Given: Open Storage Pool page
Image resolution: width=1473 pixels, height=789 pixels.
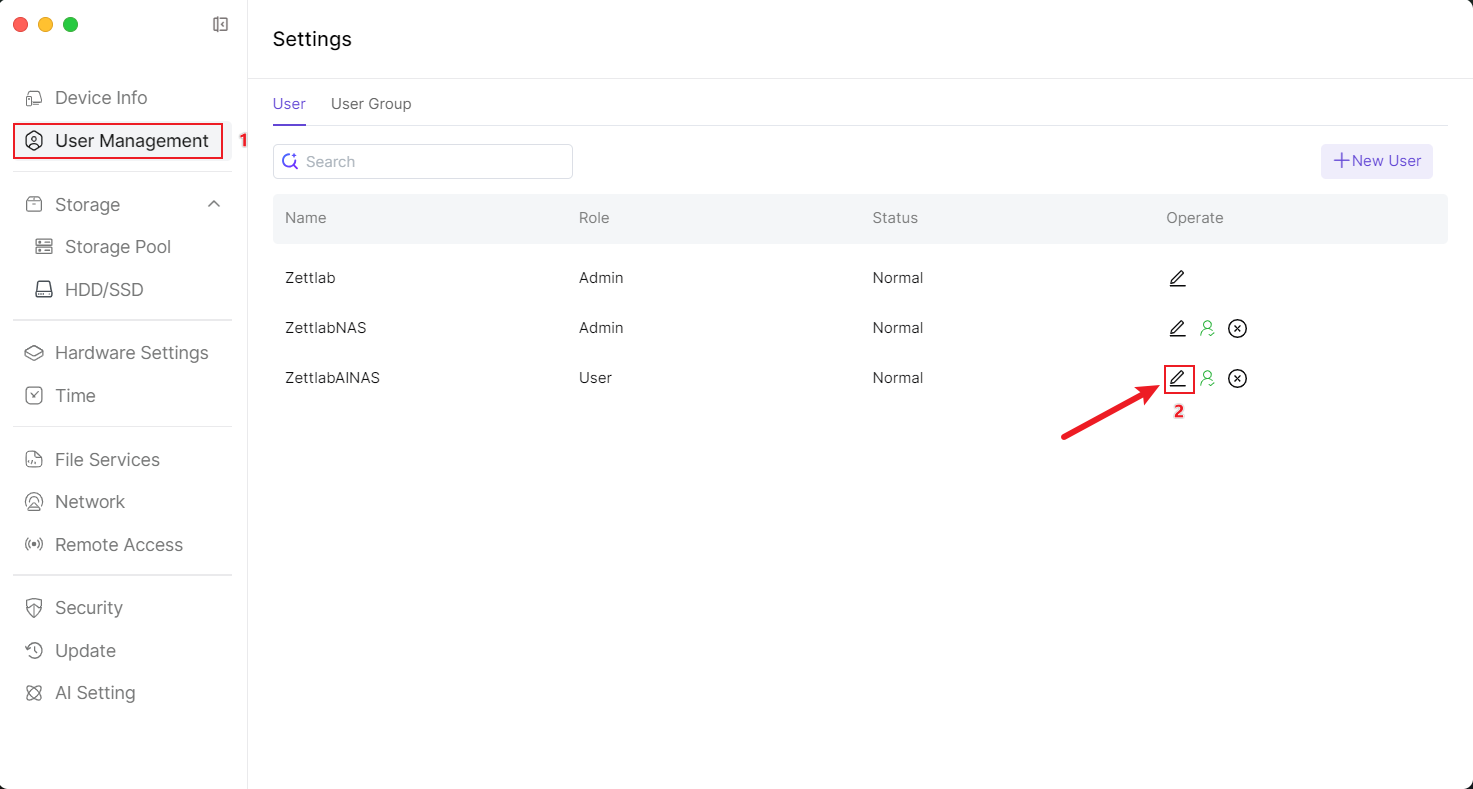Looking at the screenshot, I should tap(117, 247).
